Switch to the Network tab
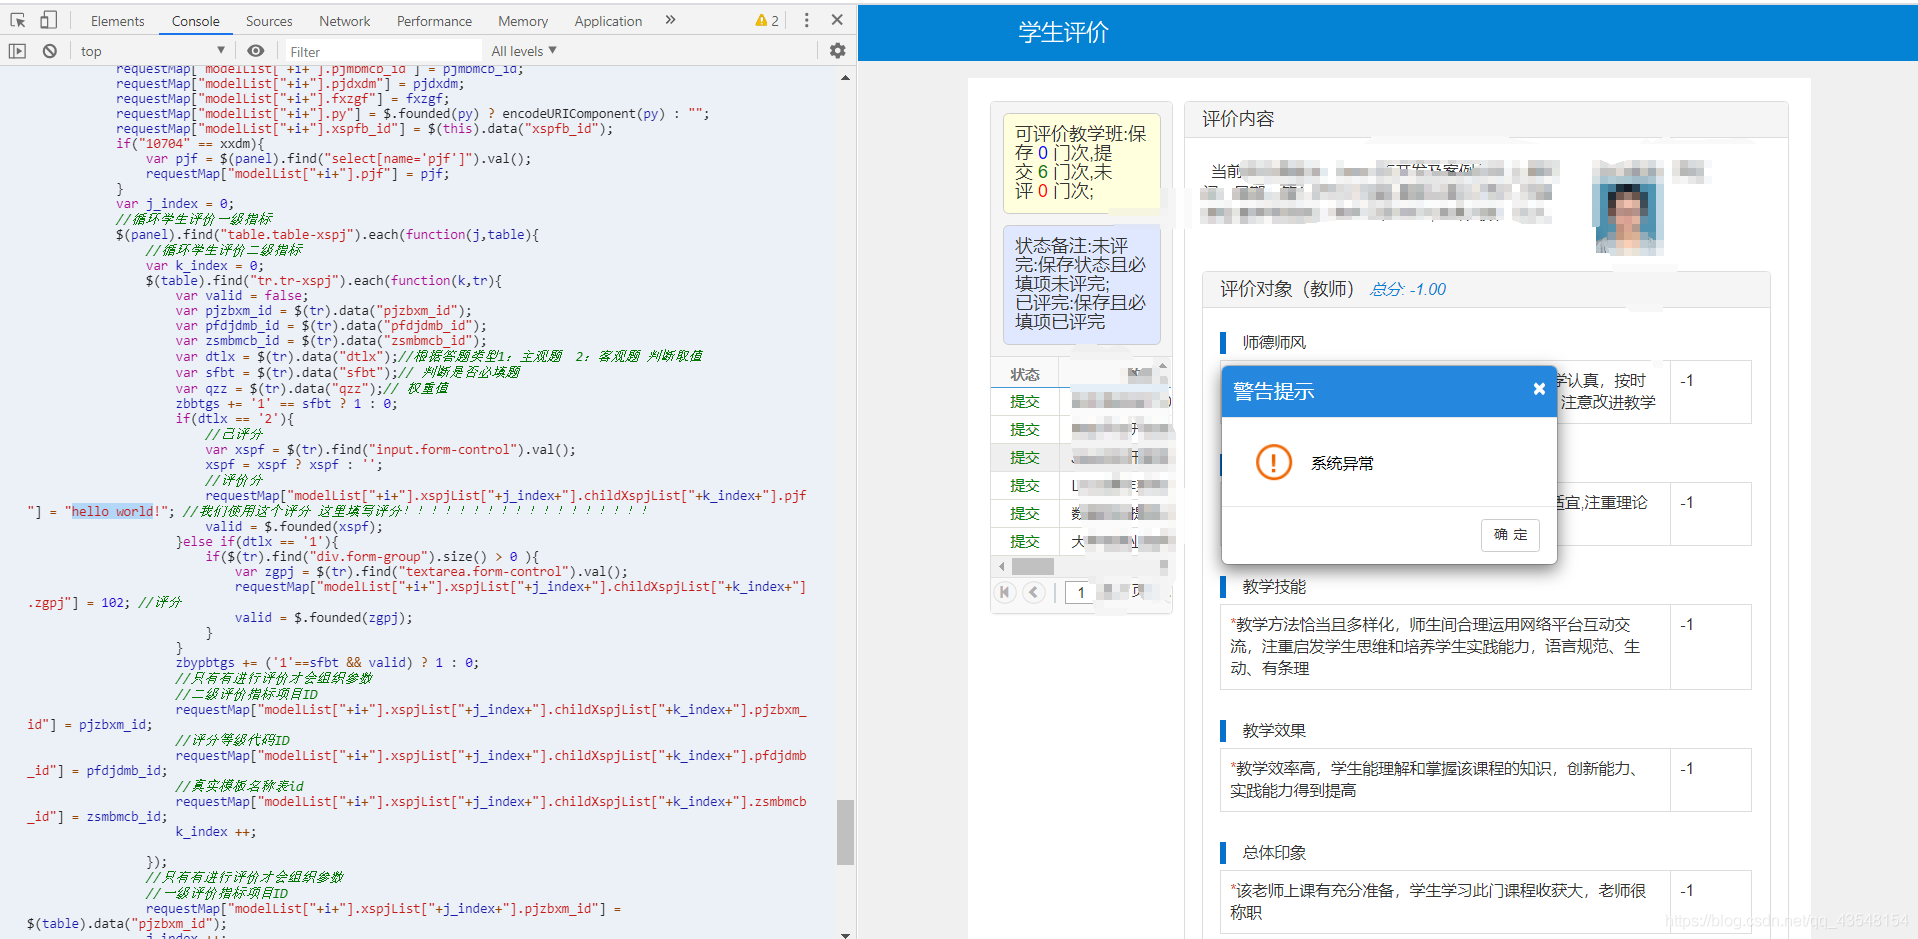 tap(344, 21)
